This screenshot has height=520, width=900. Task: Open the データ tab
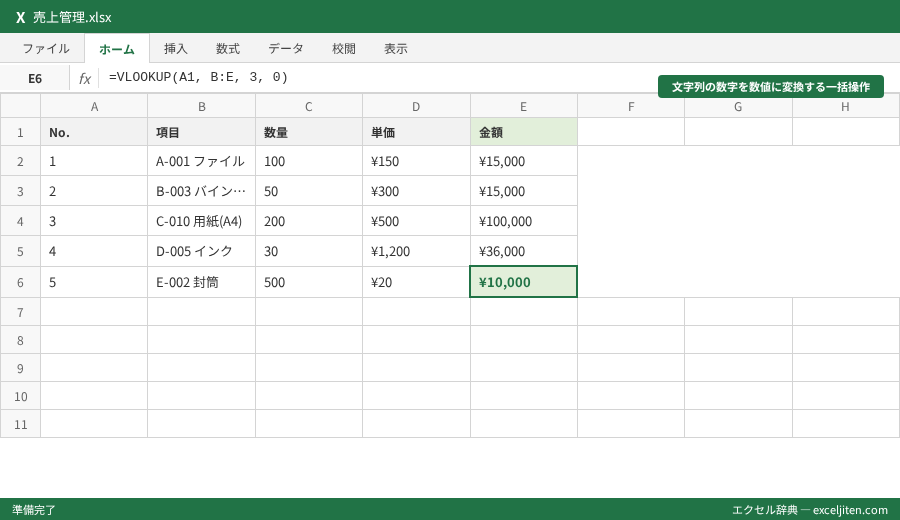(286, 49)
